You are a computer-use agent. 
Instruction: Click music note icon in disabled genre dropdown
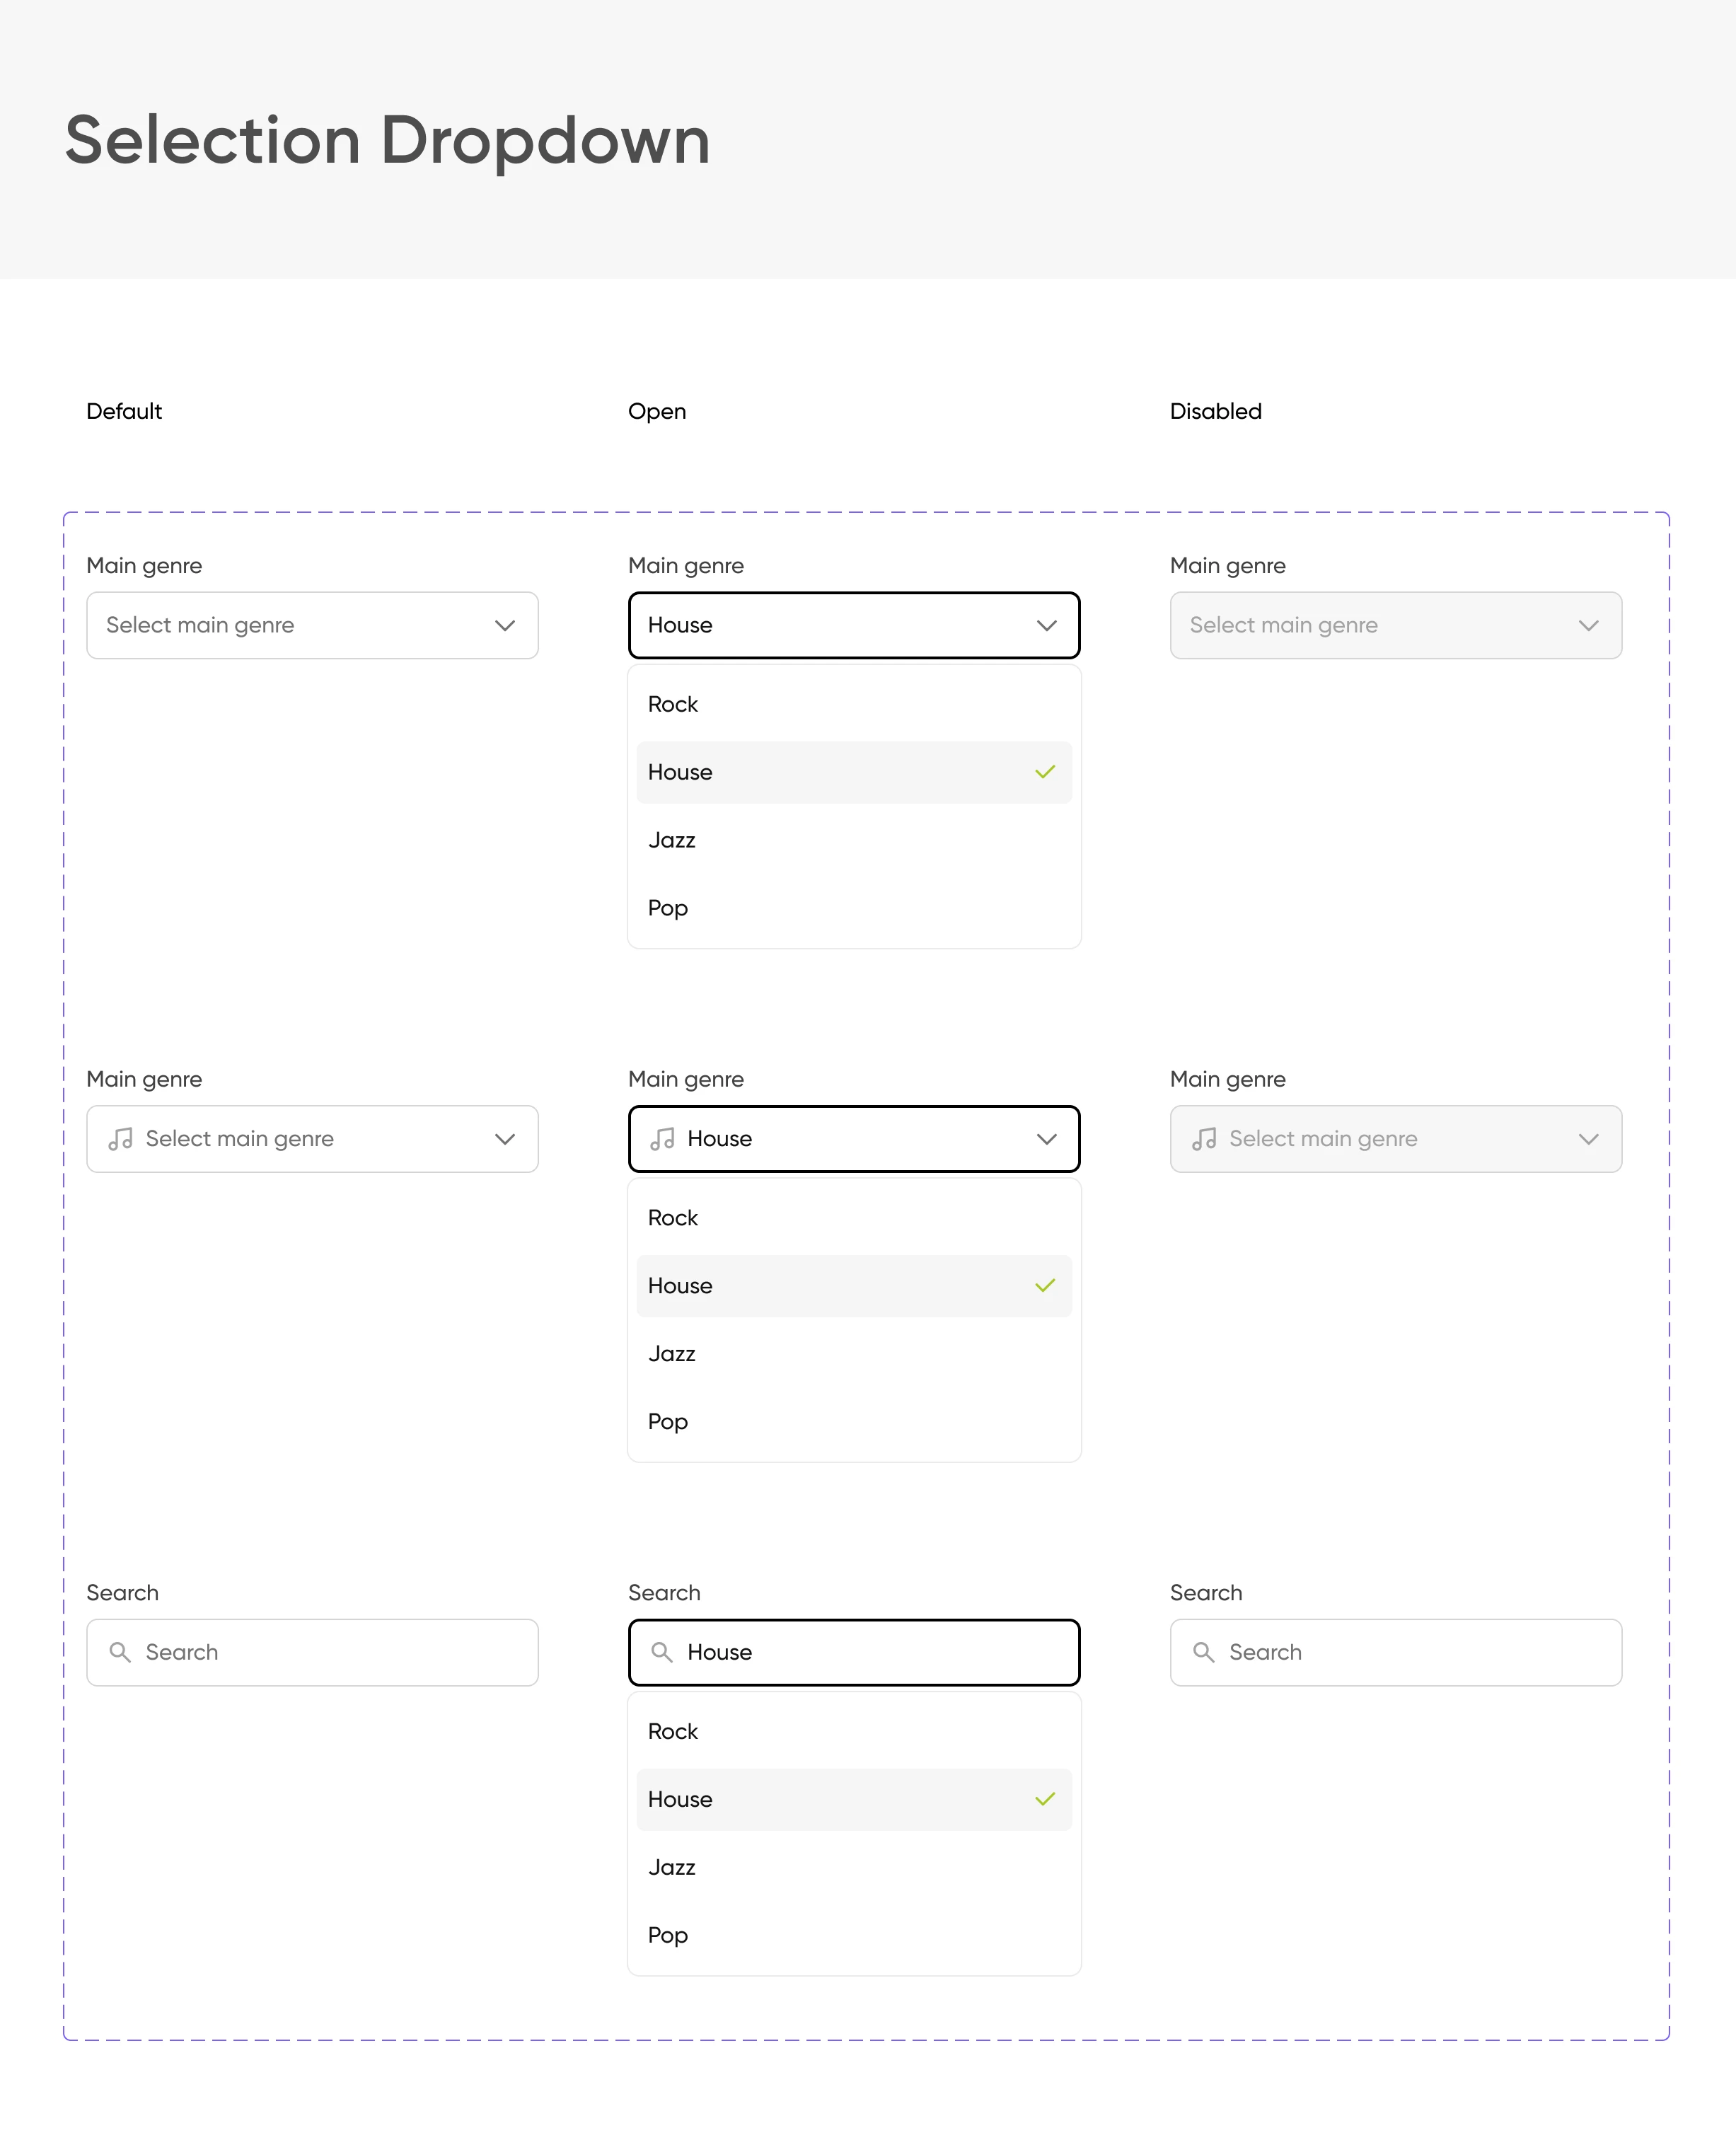(x=1204, y=1138)
